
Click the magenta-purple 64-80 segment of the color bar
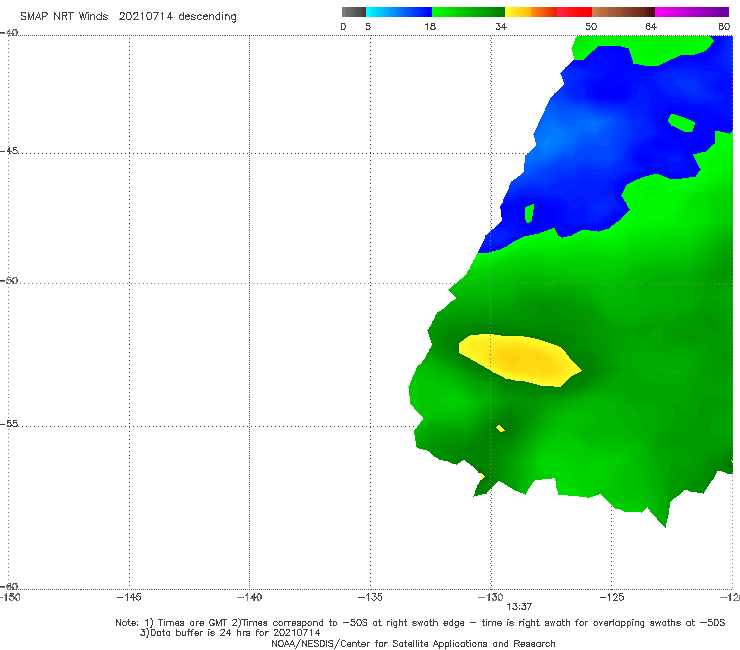(x=692, y=12)
